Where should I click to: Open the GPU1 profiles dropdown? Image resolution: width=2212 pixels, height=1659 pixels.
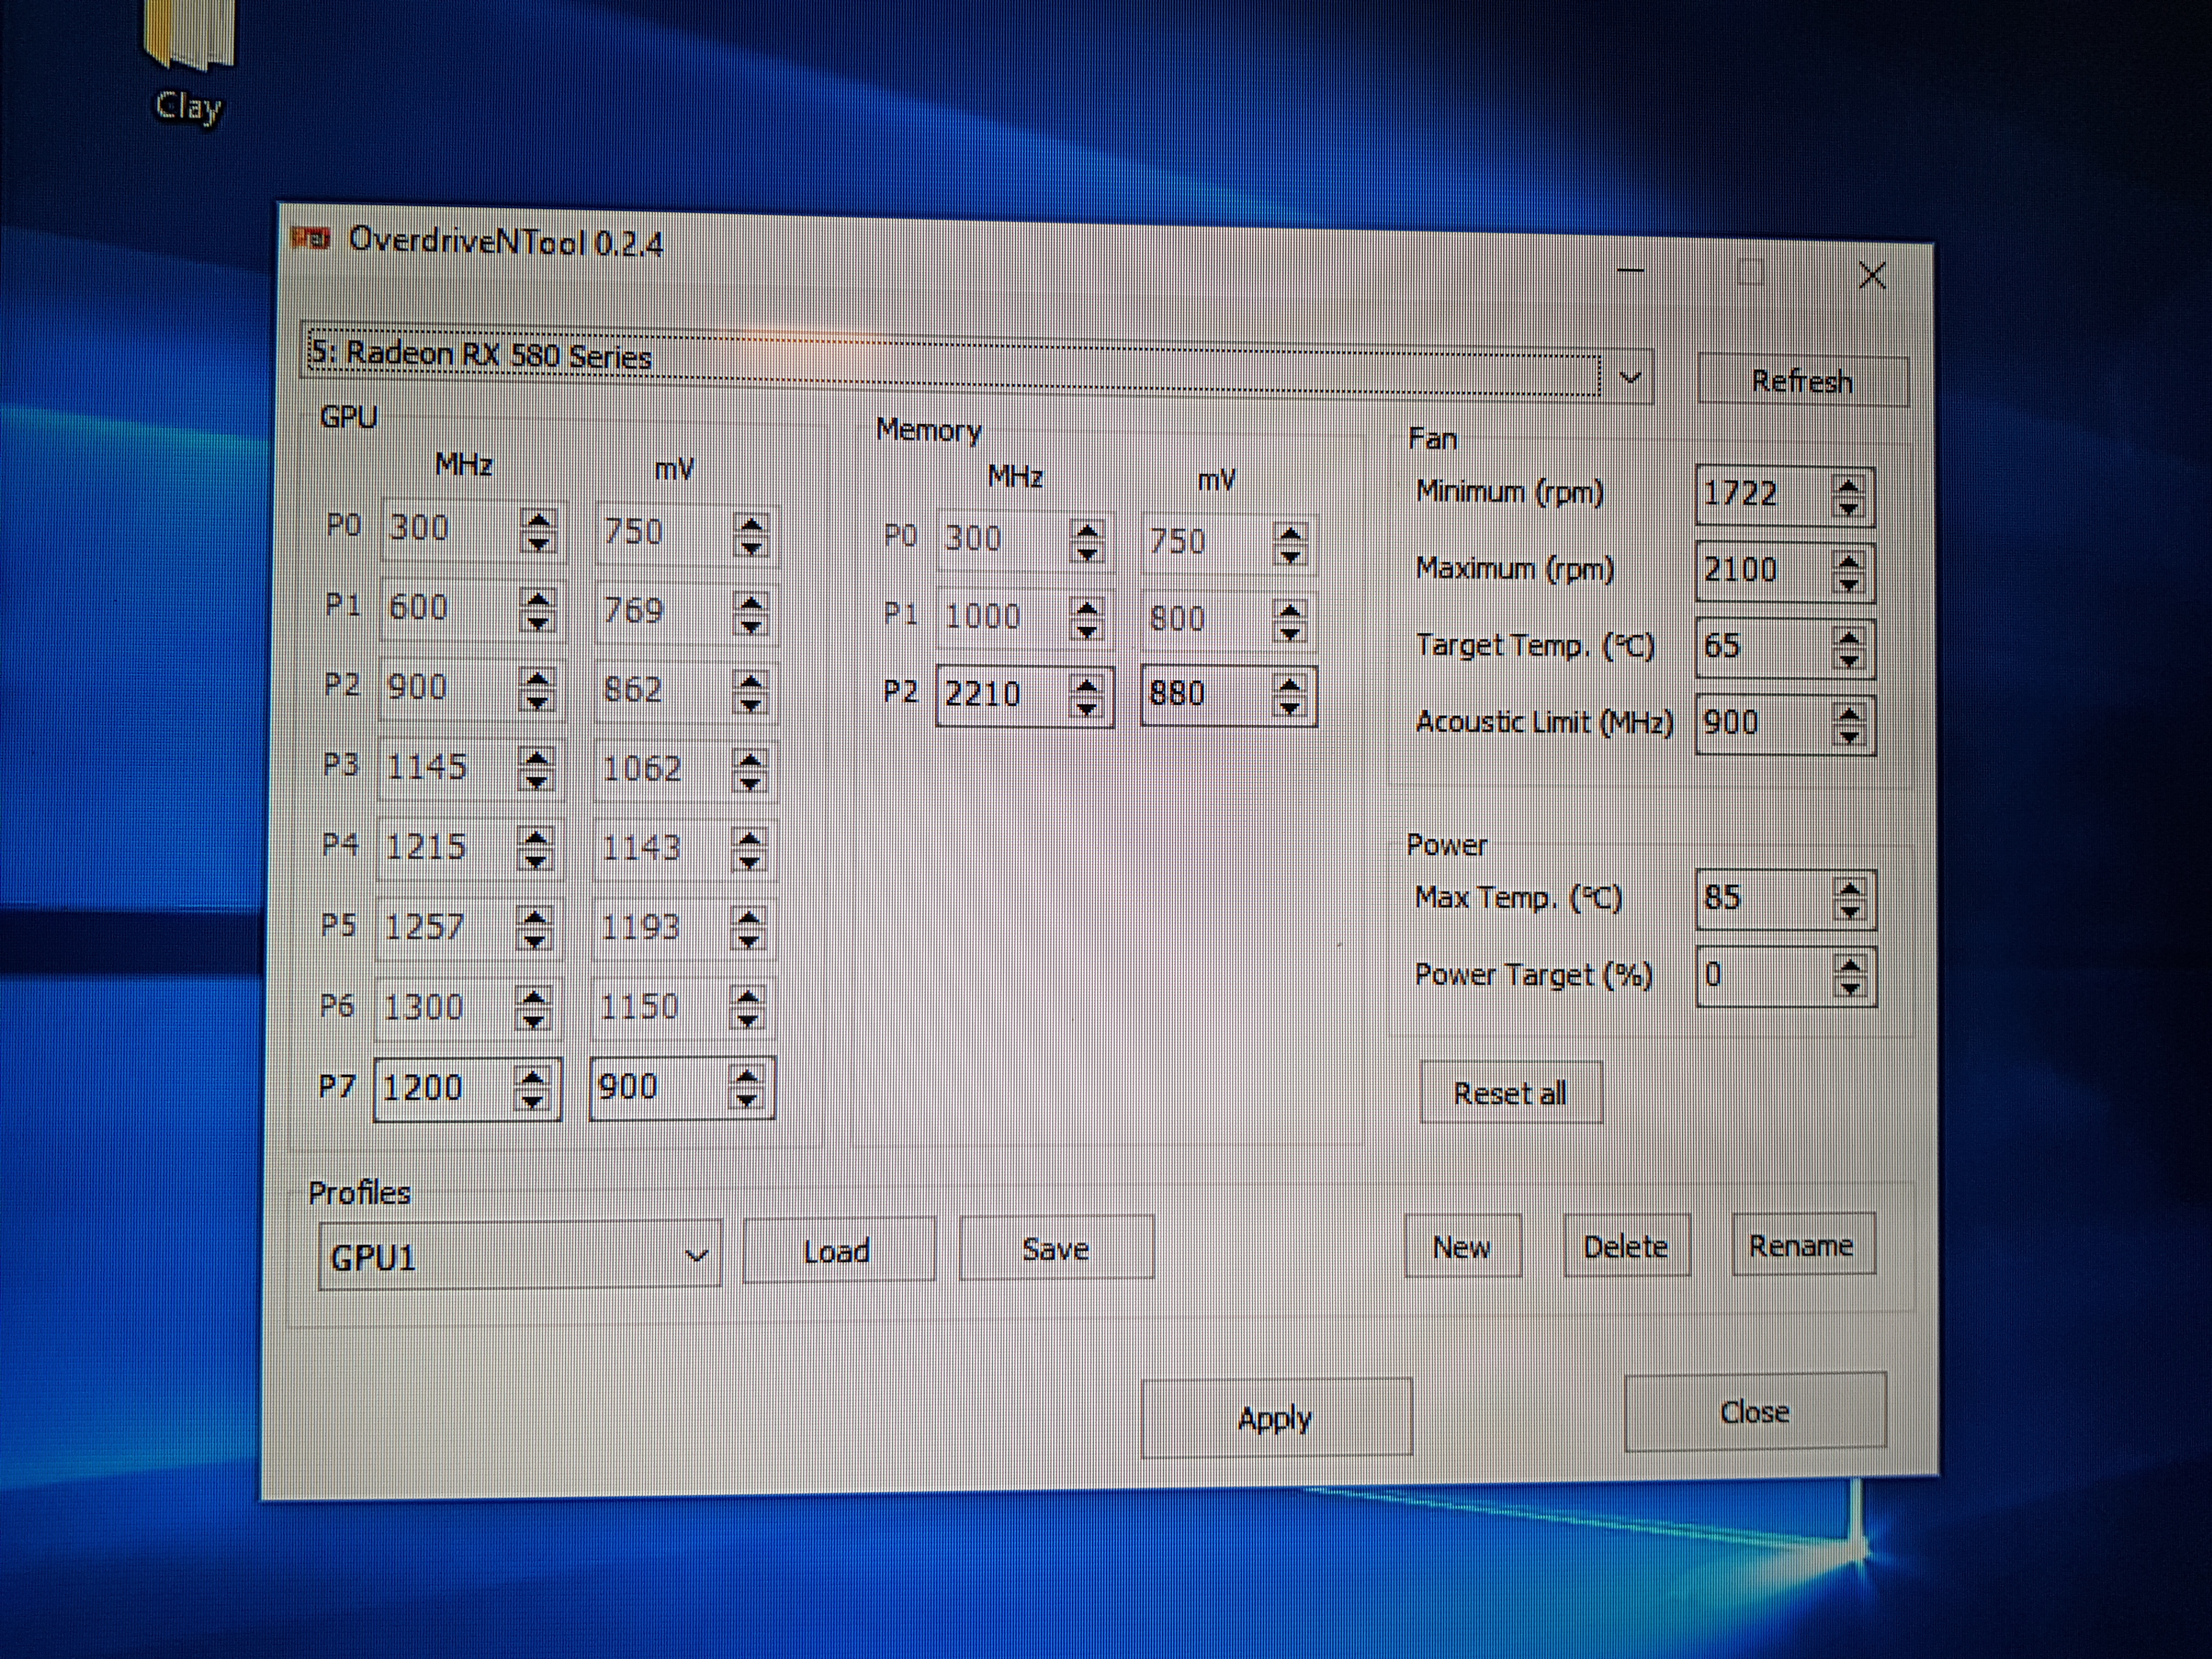pyautogui.click(x=520, y=1256)
